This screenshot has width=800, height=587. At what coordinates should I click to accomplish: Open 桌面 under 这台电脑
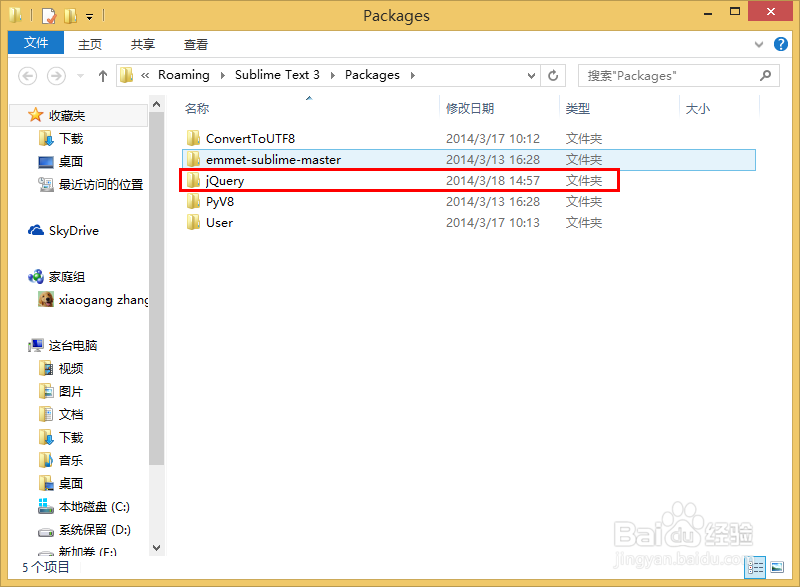point(61,483)
